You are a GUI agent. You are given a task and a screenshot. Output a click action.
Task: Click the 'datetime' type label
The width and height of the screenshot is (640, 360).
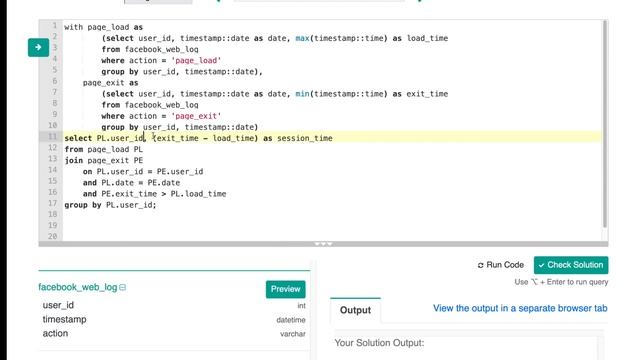tap(291, 320)
